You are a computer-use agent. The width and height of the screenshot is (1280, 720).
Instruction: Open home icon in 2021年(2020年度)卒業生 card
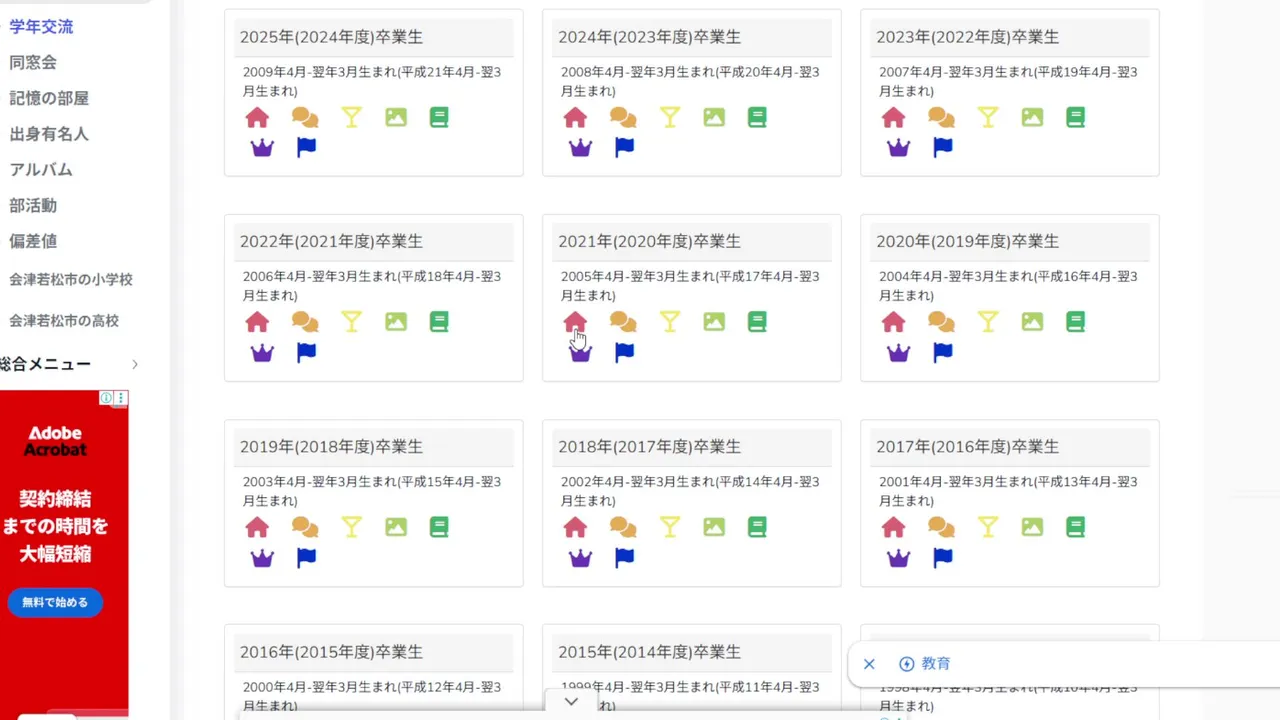click(x=575, y=322)
